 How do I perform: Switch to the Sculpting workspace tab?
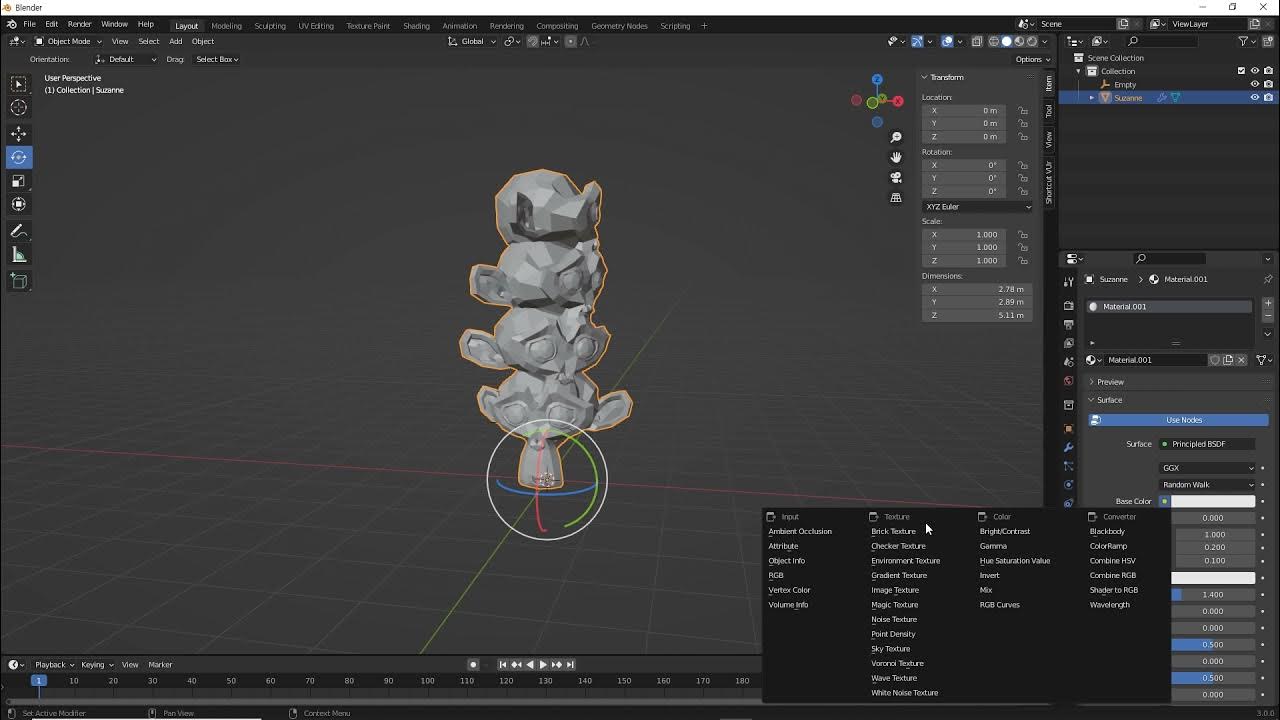click(269, 25)
